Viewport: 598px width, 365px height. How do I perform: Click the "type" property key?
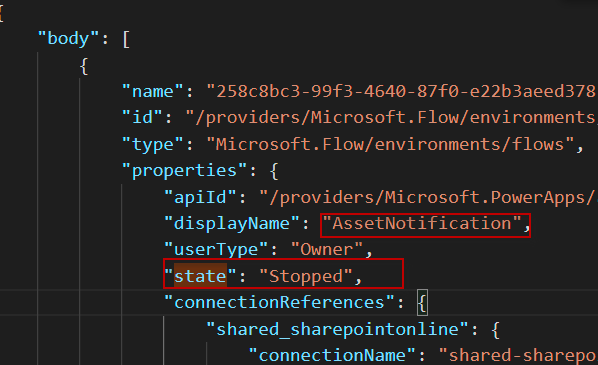point(153,145)
